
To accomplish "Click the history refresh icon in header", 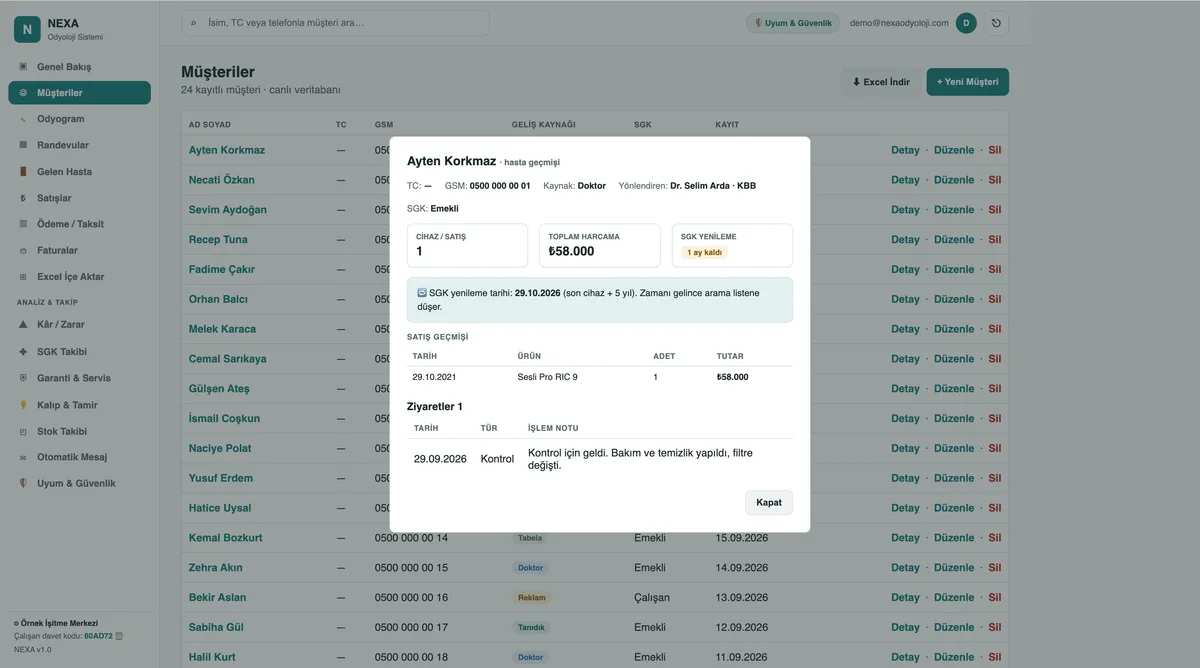I will coord(996,23).
